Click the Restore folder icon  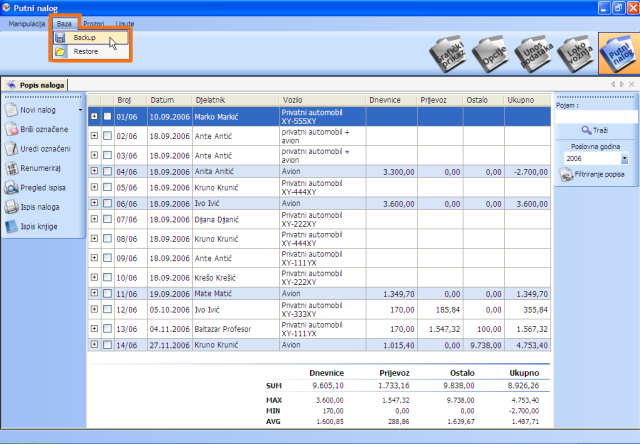[x=60, y=52]
